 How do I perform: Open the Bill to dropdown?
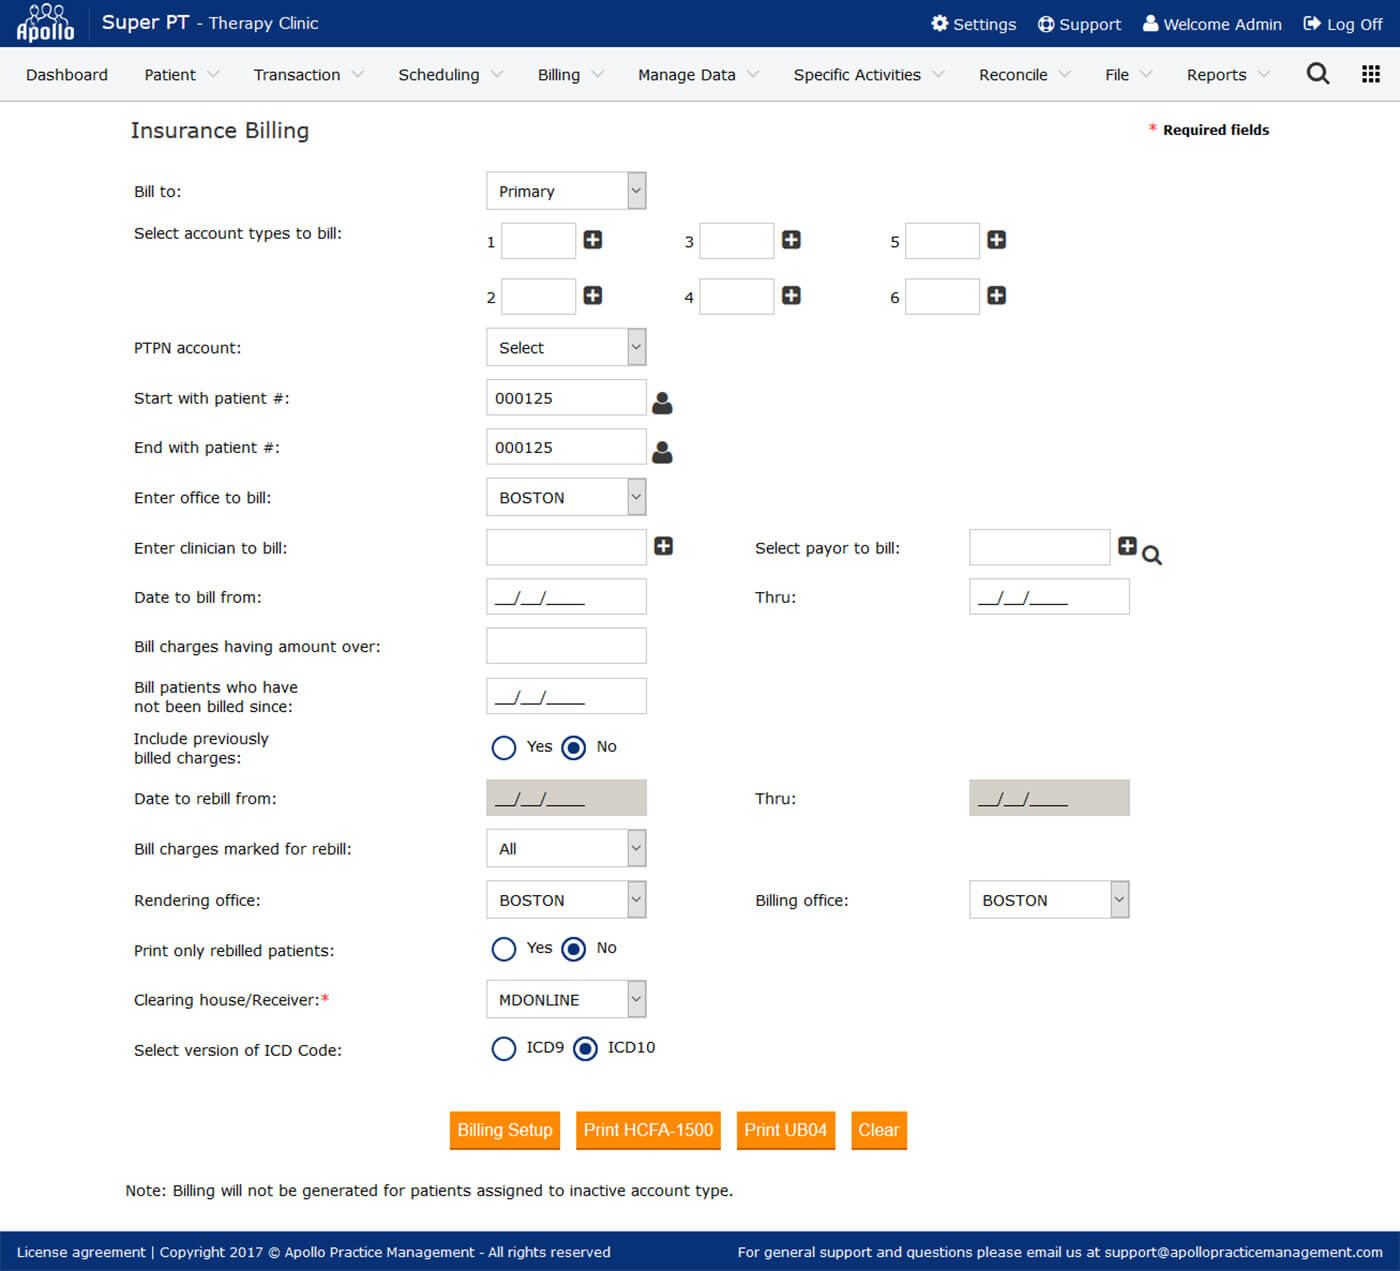[566, 191]
